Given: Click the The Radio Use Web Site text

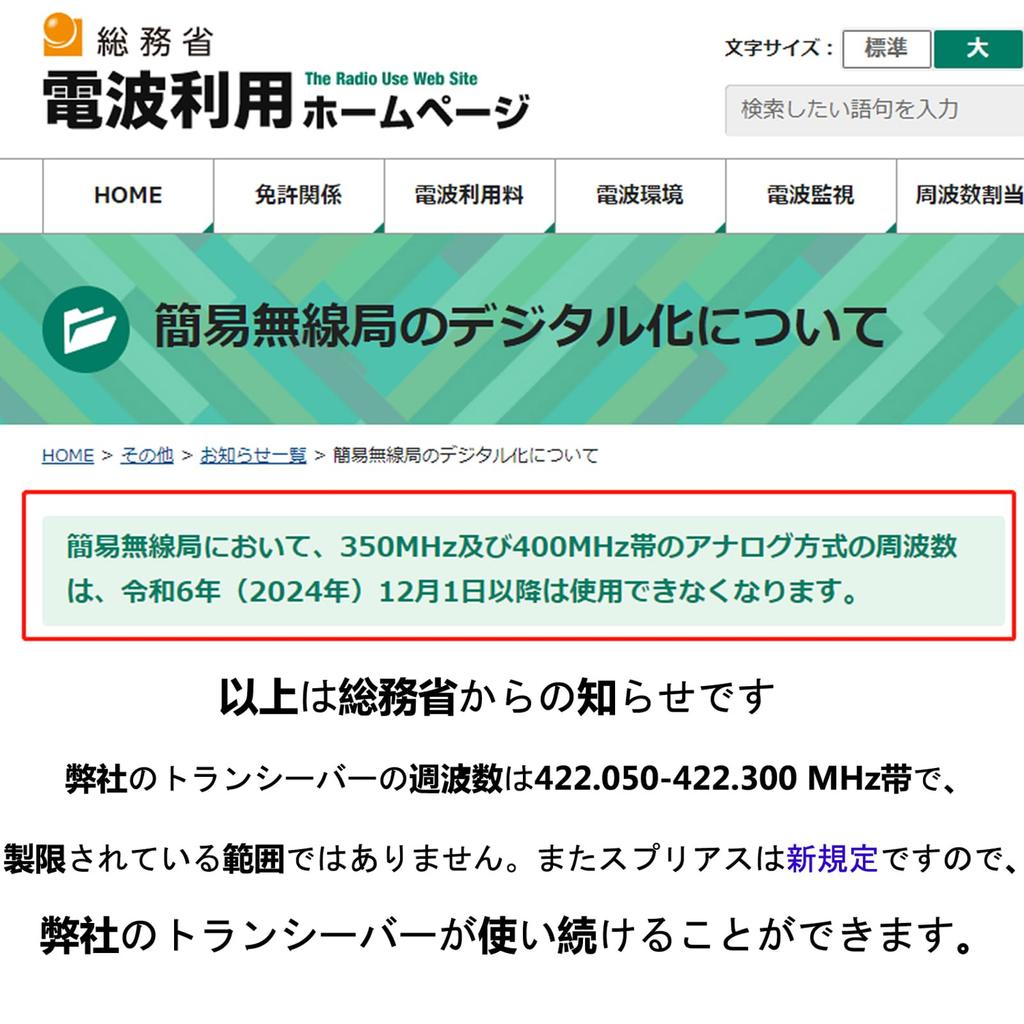Looking at the screenshot, I should pyautogui.click(x=391, y=79).
